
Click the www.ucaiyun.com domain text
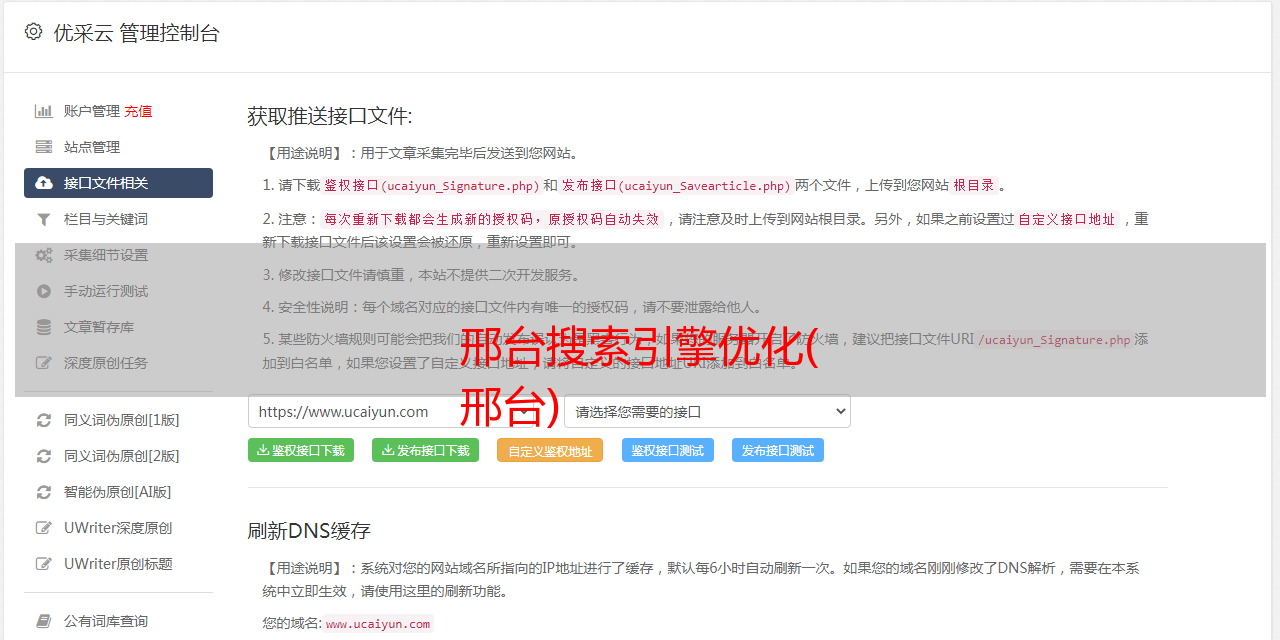pyautogui.click(x=378, y=623)
